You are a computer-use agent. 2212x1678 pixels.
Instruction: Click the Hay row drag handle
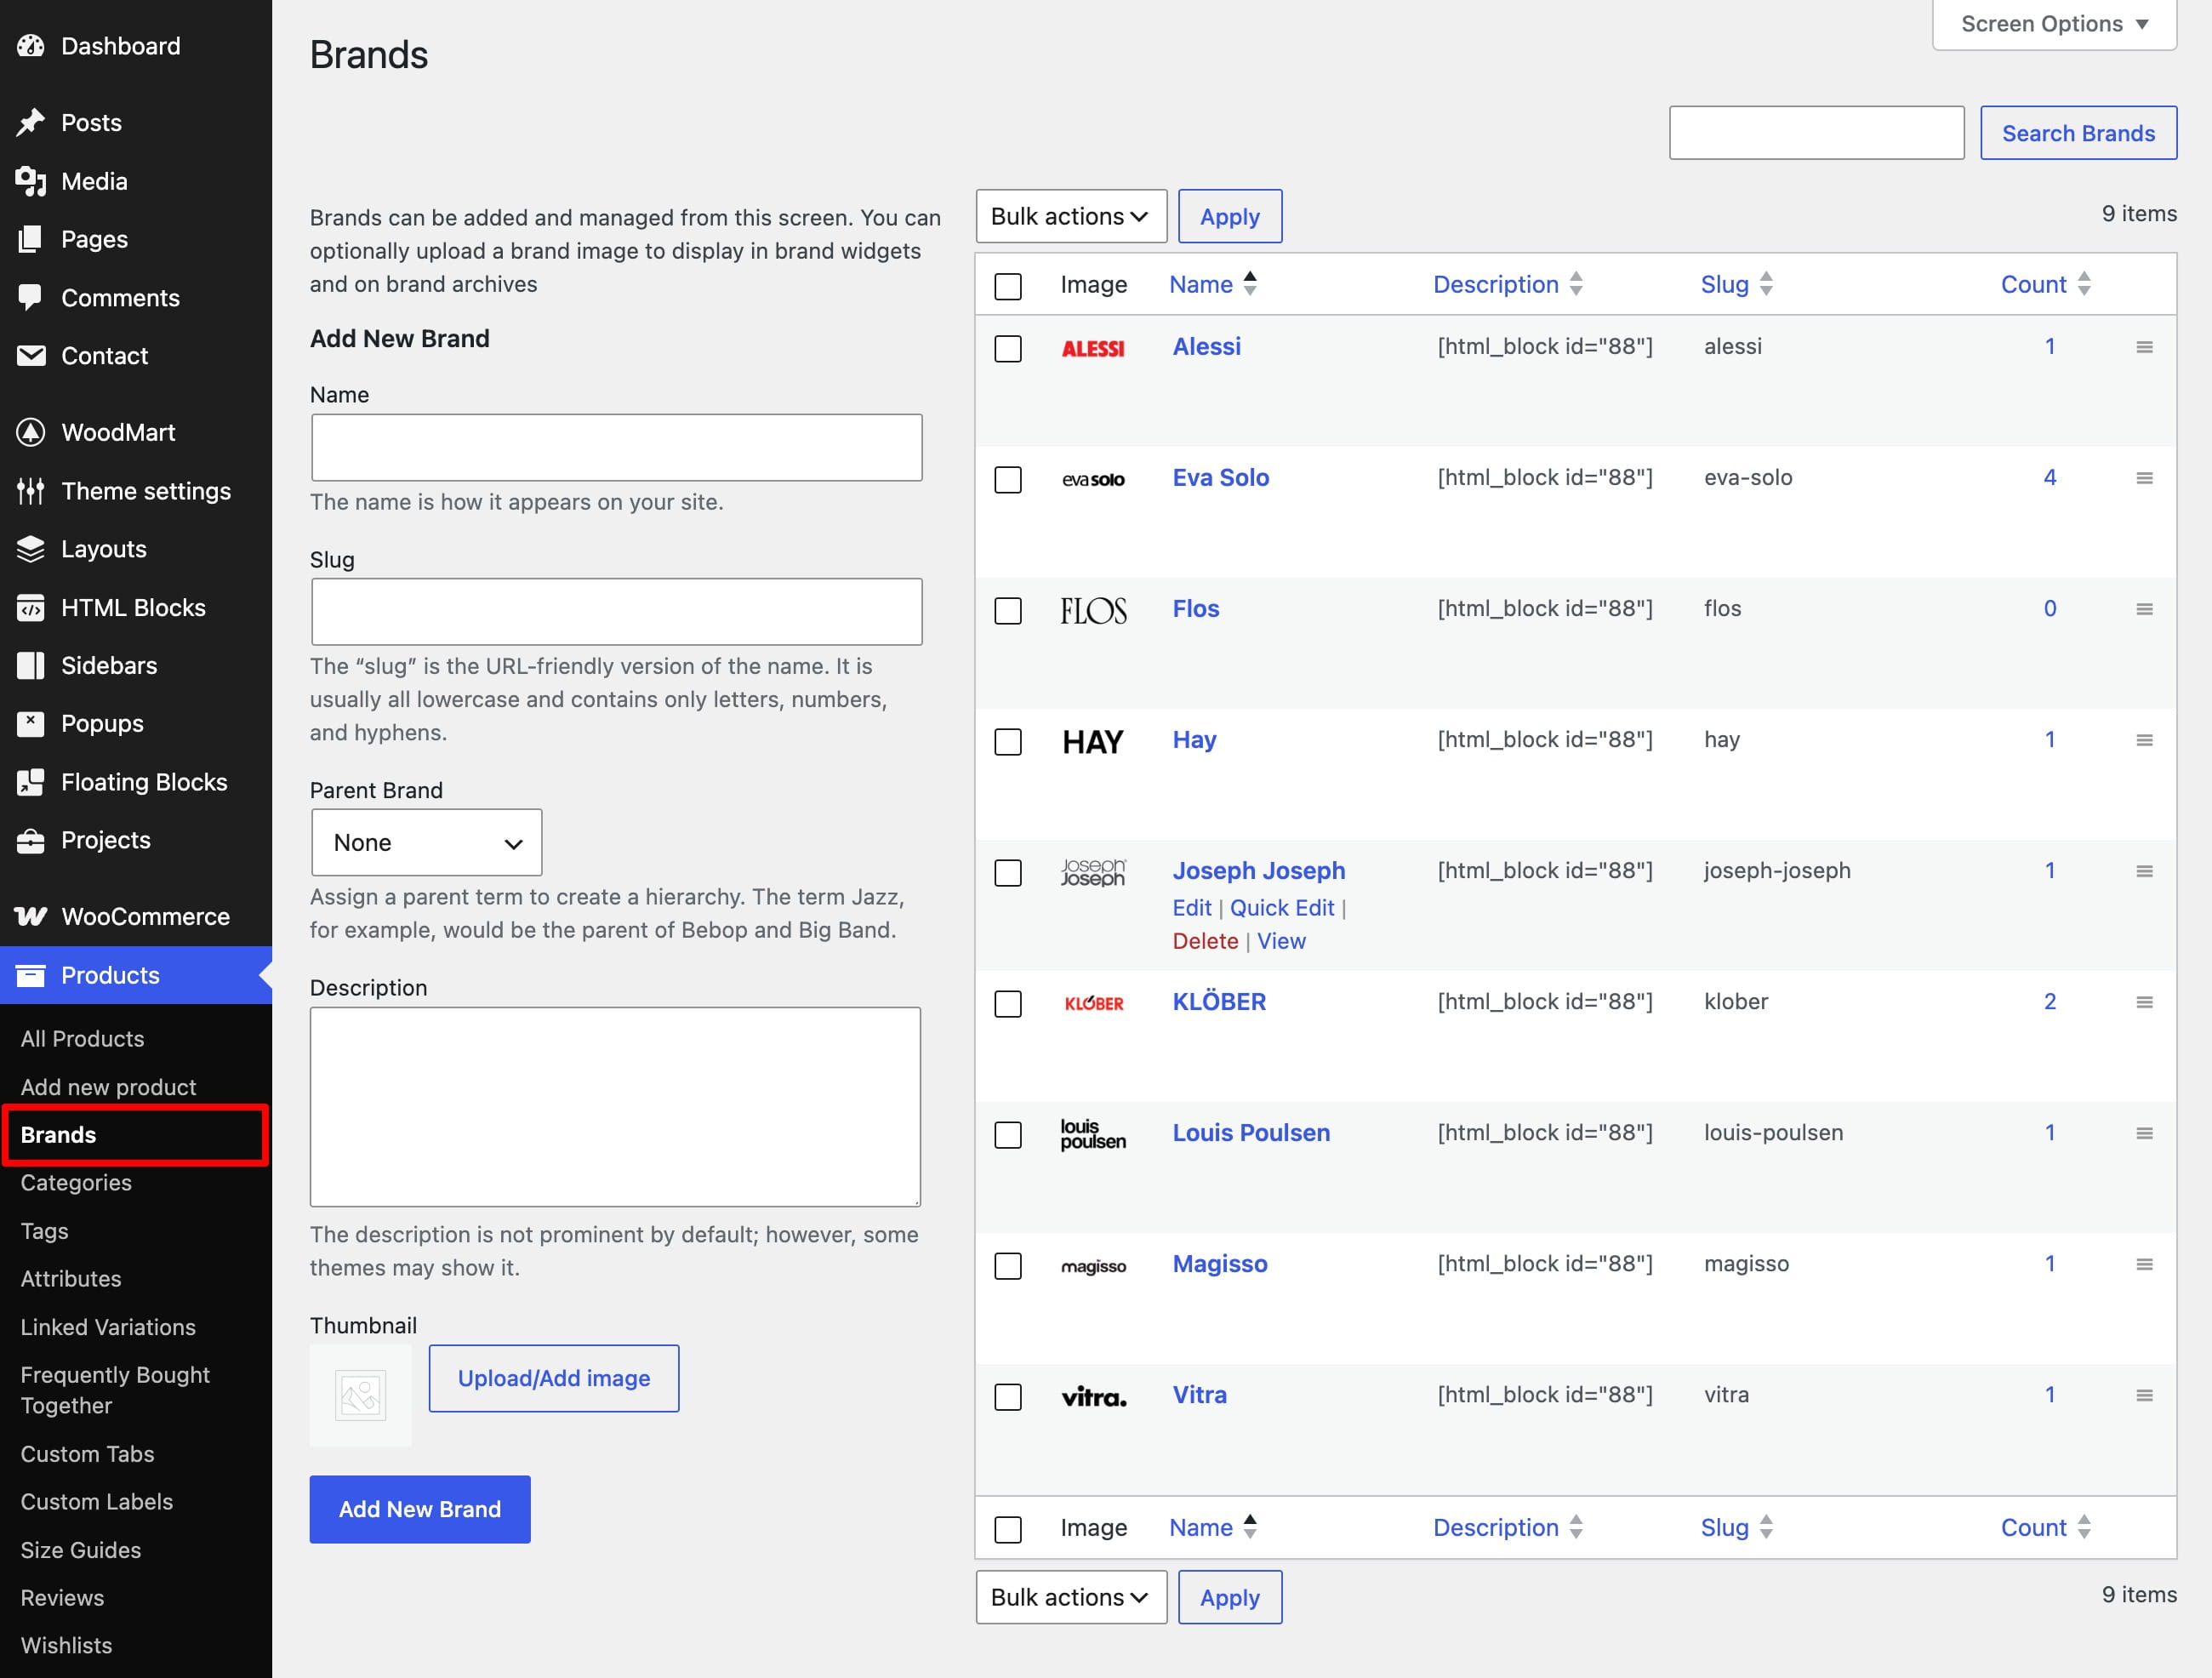(2144, 740)
